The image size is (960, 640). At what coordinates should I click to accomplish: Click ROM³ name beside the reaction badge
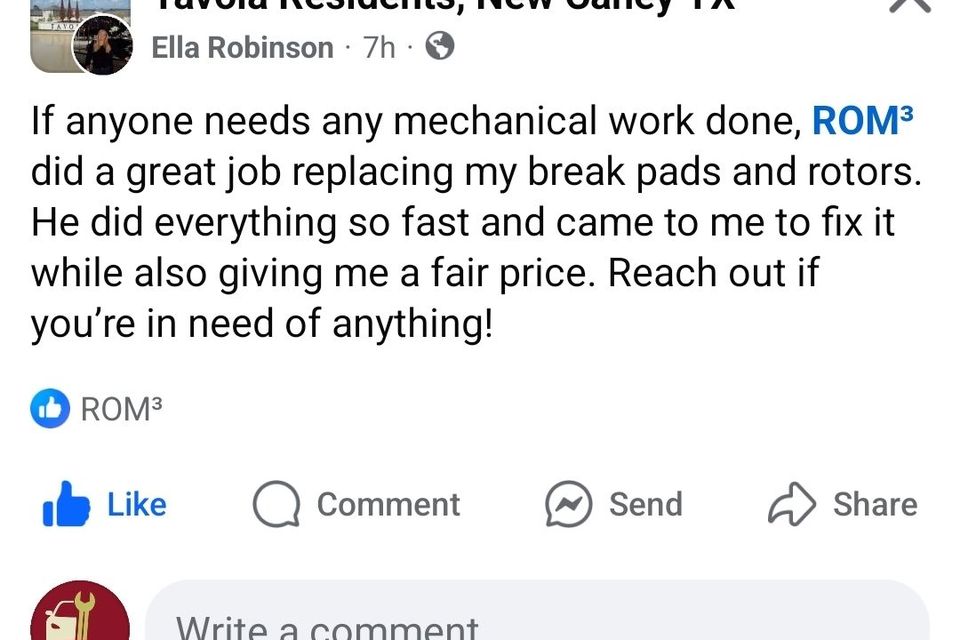coord(120,410)
